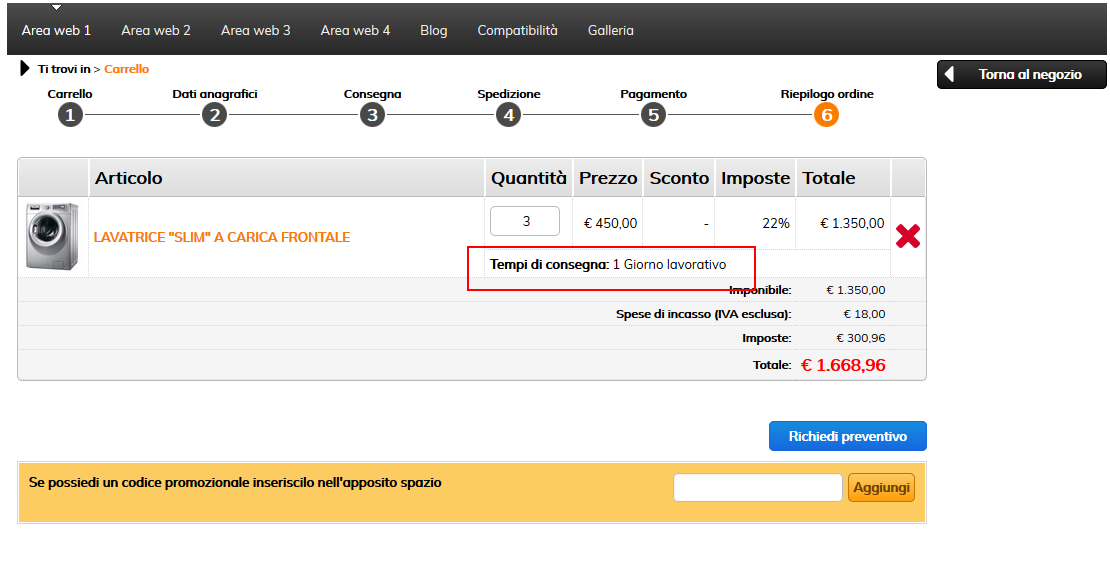The image size is (1110, 564).
Task: Click the € 1.350,00 row total cell
Action: click(x=852, y=223)
